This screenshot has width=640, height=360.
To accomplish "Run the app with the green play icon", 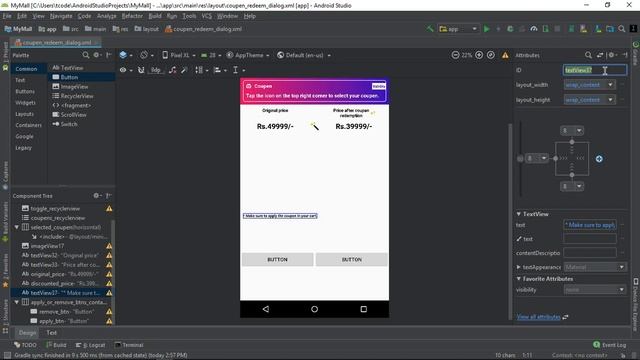I will [487, 29].
